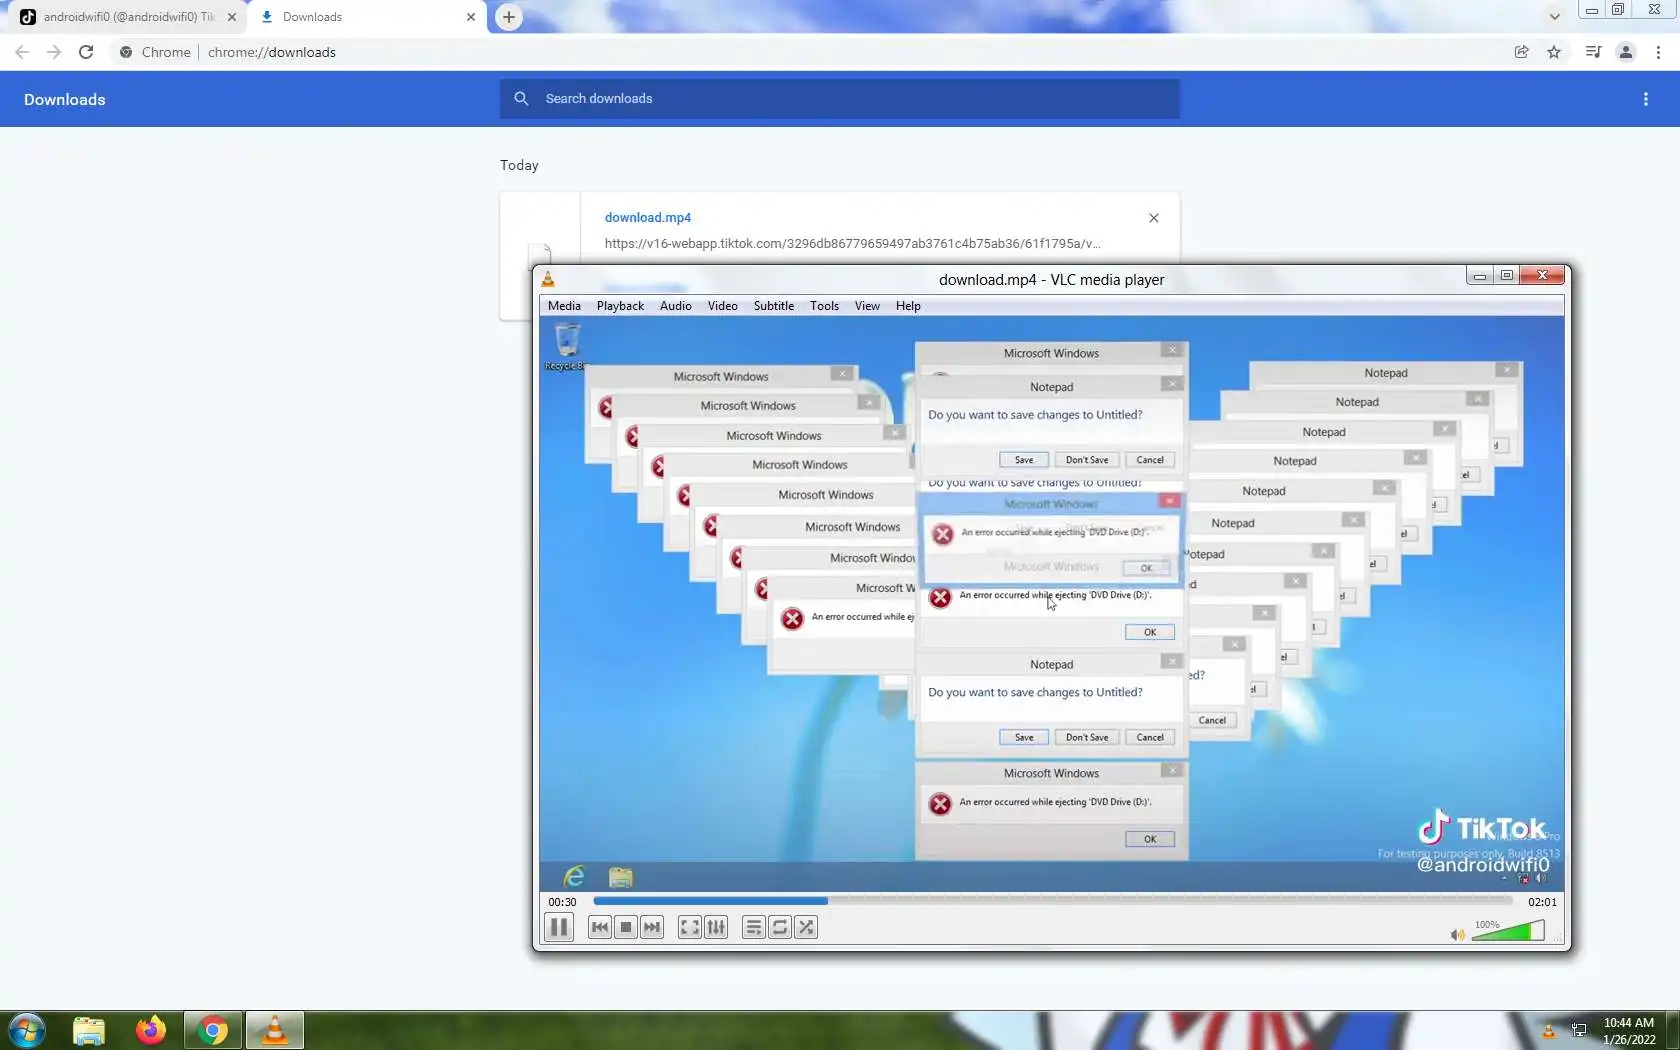Toggle the VLC playlist view

(754, 927)
